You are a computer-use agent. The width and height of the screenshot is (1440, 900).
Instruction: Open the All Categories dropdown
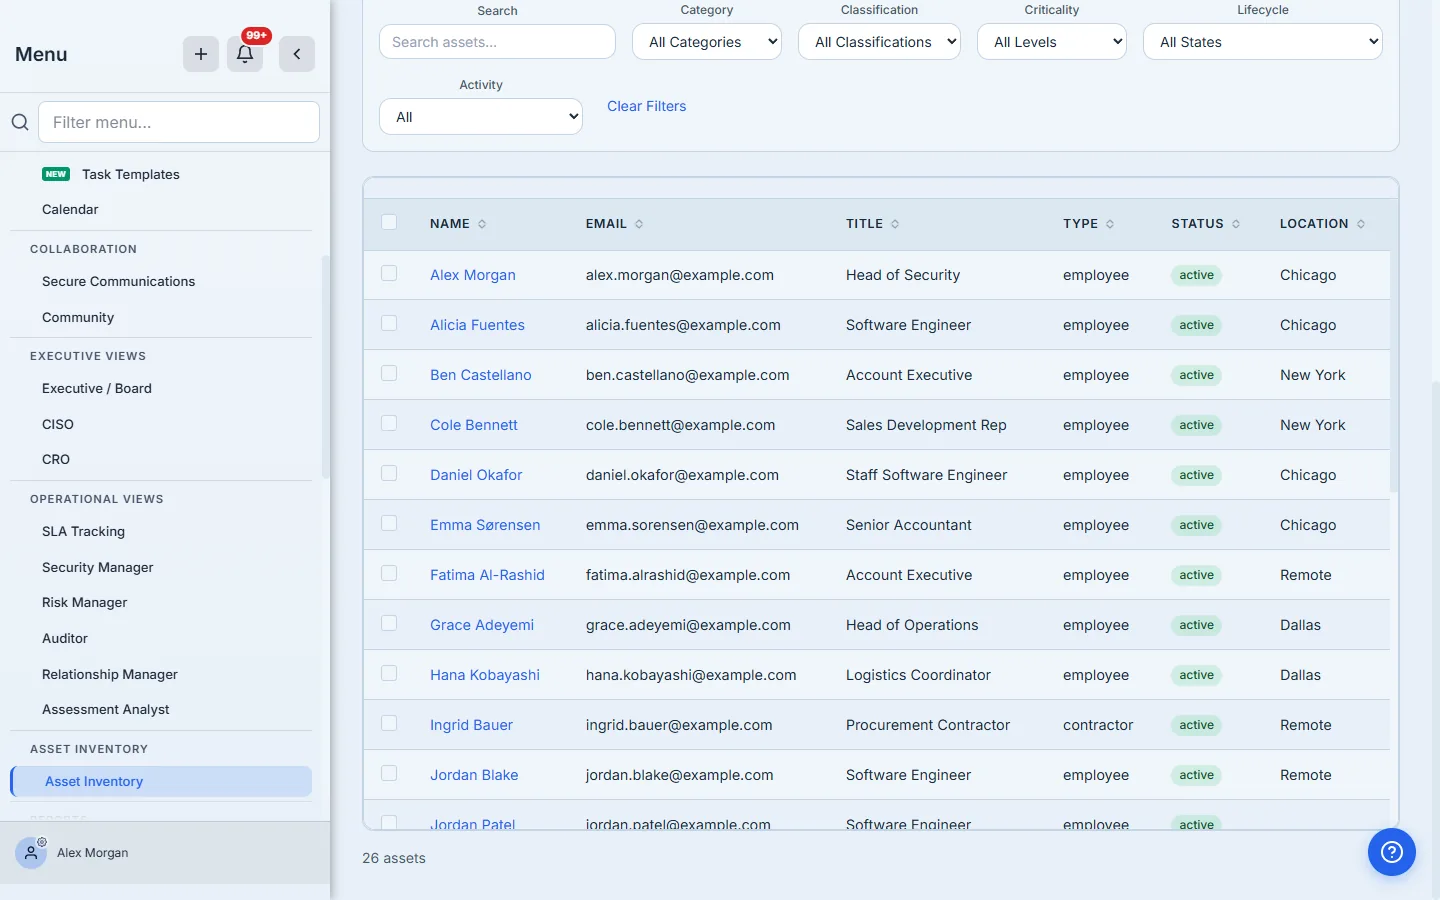click(707, 42)
